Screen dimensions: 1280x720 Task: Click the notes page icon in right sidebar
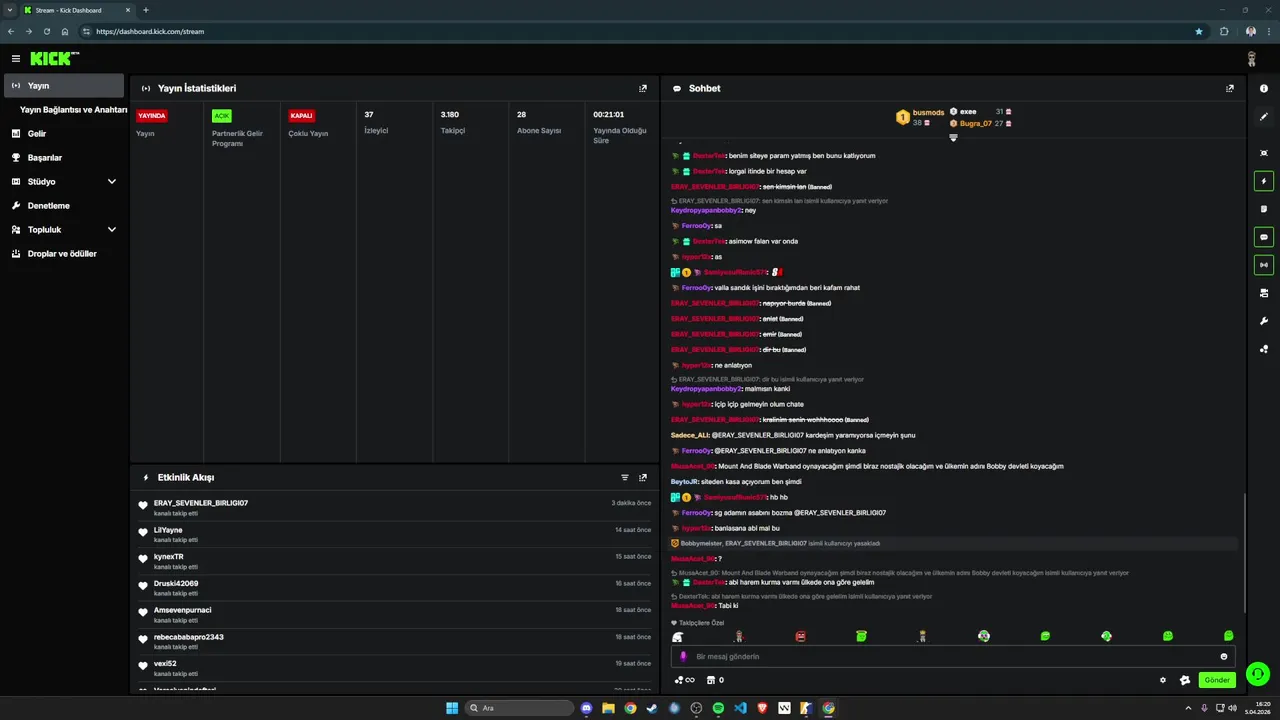pyautogui.click(x=1264, y=209)
